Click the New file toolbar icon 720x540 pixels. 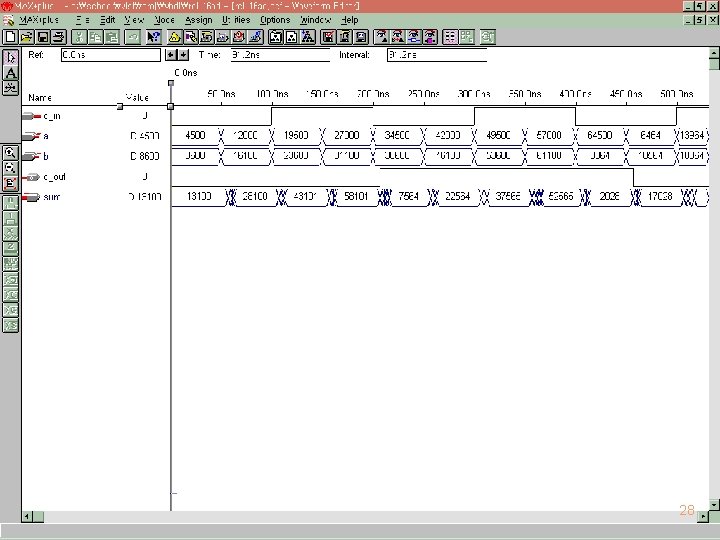10,37
